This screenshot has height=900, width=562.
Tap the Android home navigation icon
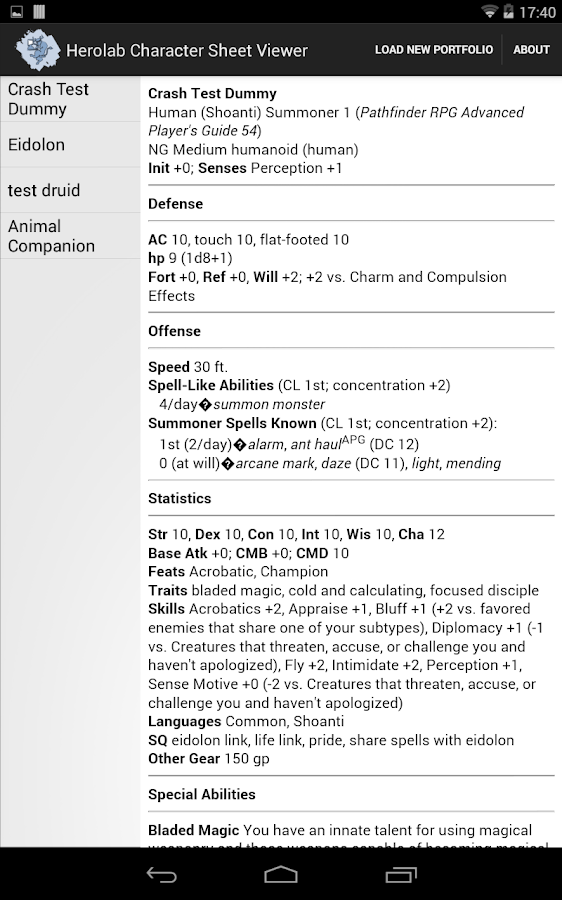click(281, 874)
